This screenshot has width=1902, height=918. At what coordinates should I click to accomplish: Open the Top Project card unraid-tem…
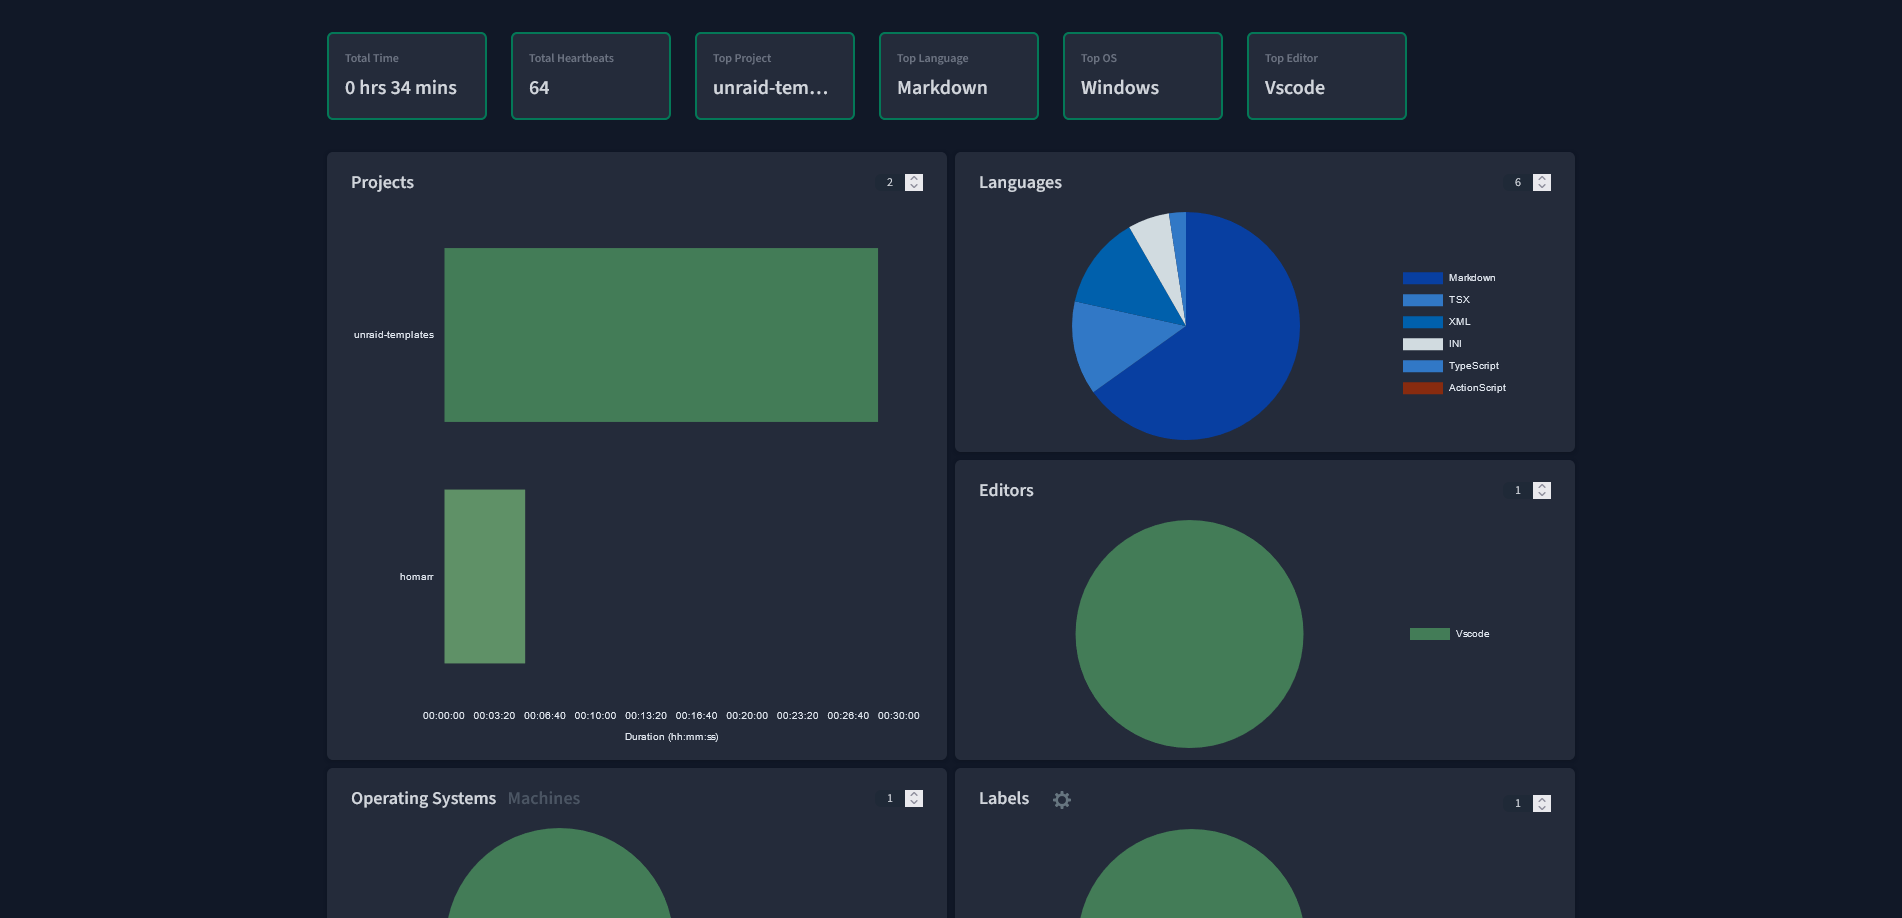click(775, 76)
